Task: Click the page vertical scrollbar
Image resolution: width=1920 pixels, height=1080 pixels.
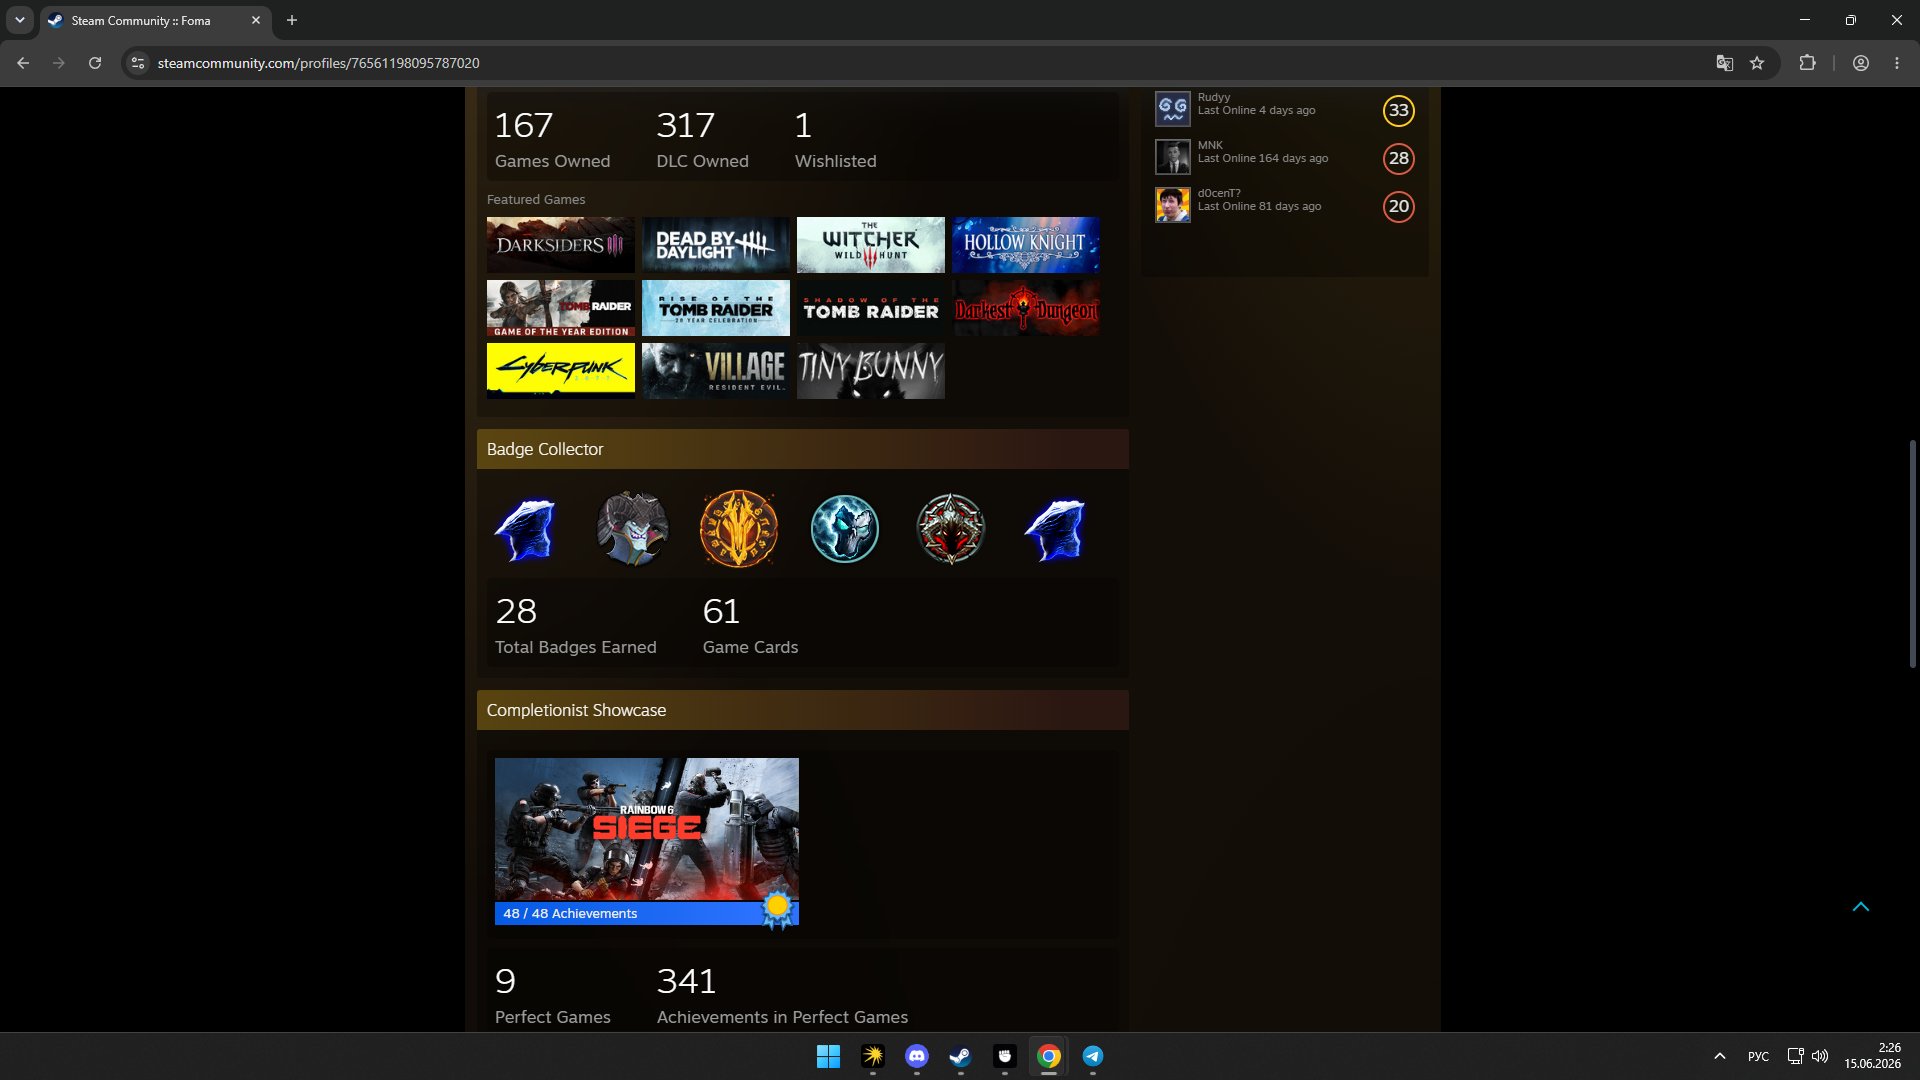Action: point(1912,553)
